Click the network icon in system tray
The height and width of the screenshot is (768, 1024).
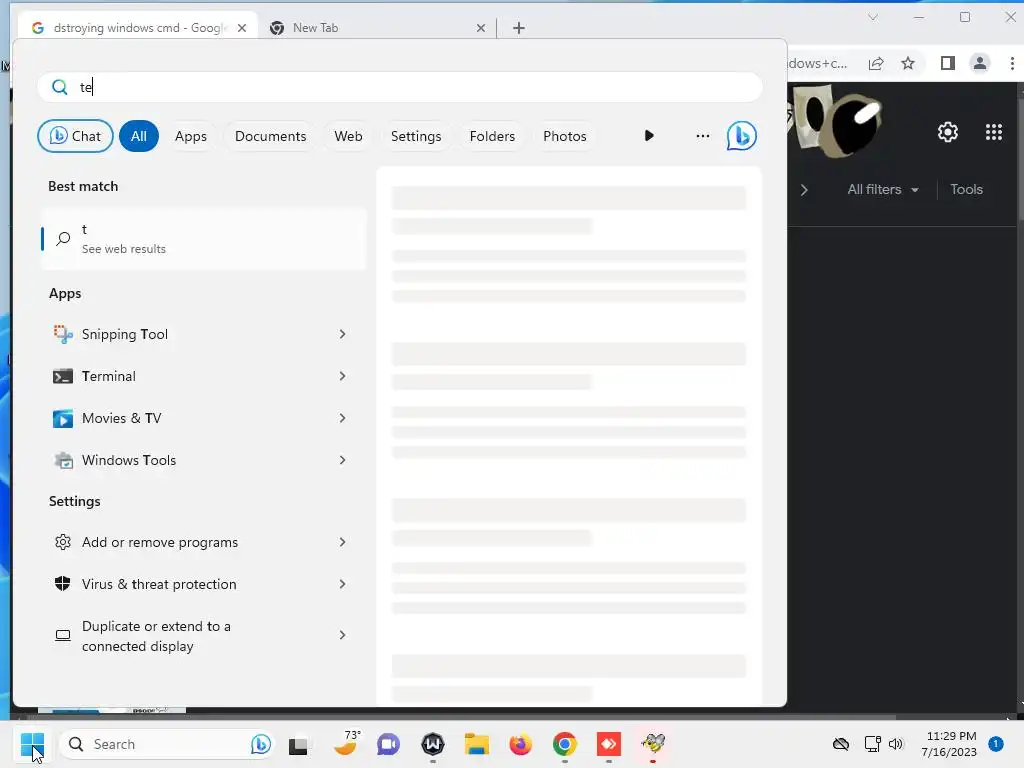click(872, 744)
